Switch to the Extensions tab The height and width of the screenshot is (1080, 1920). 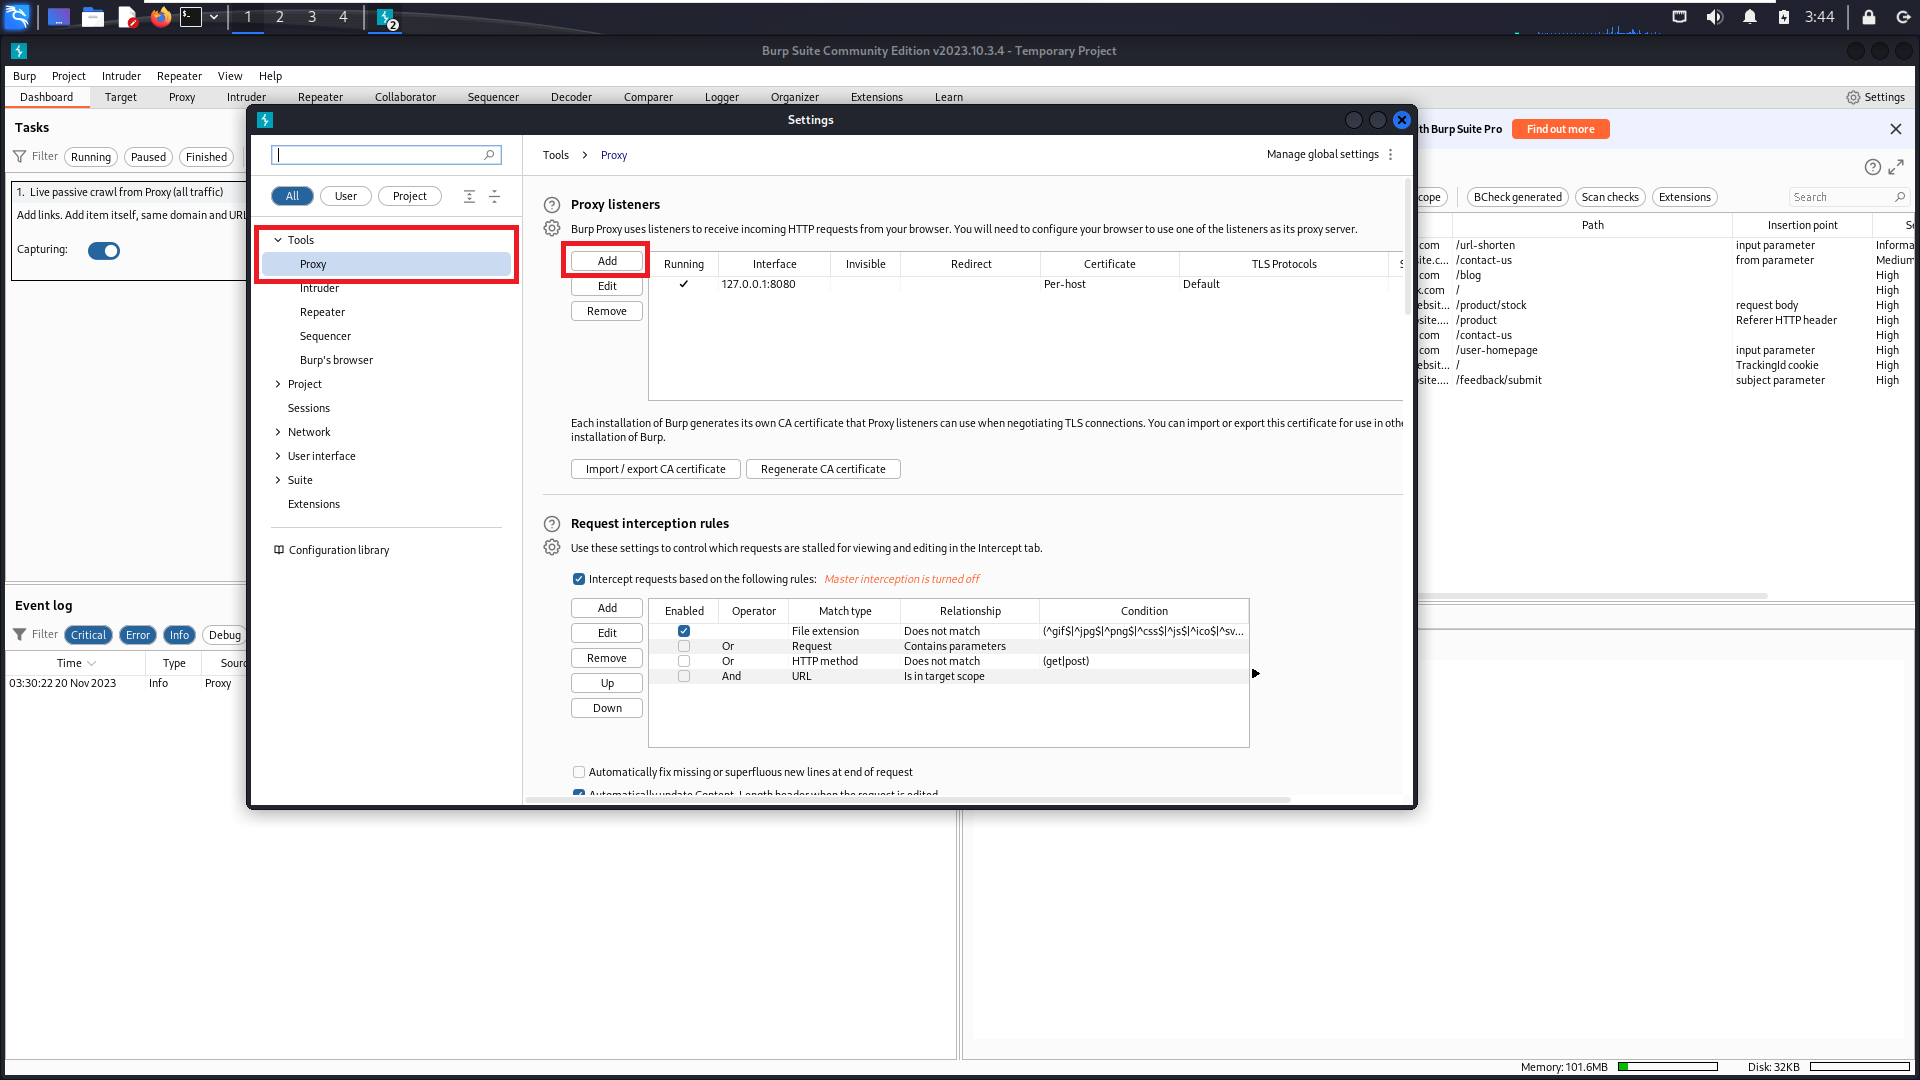point(876,97)
